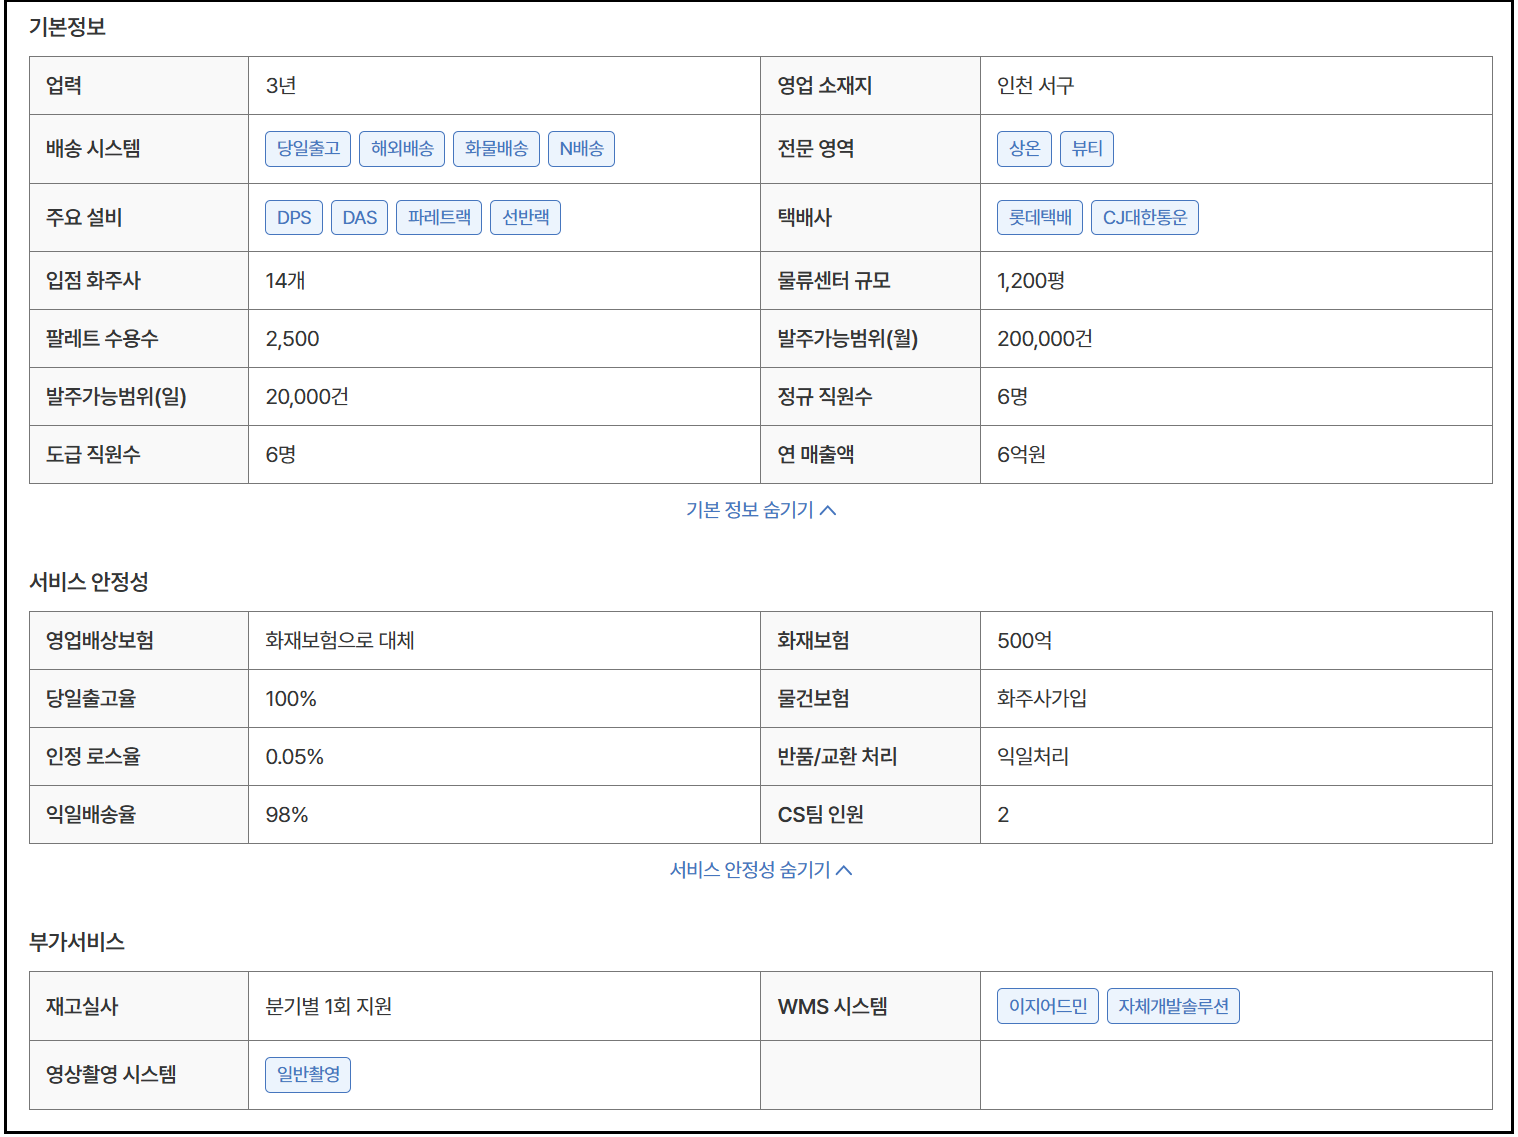Select the 롯데택배 courier tag
Image resolution: width=1518 pixels, height=1137 pixels.
1040,218
